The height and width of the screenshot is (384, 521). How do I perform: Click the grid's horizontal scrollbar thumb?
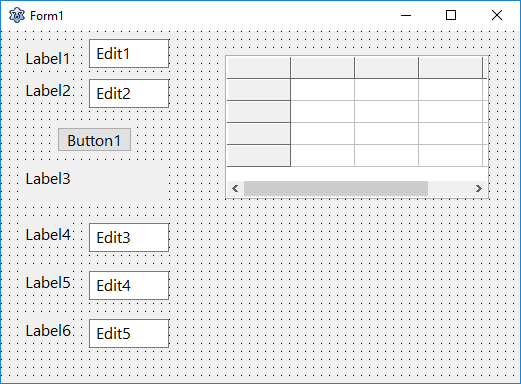pyautogui.click(x=336, y=189)
